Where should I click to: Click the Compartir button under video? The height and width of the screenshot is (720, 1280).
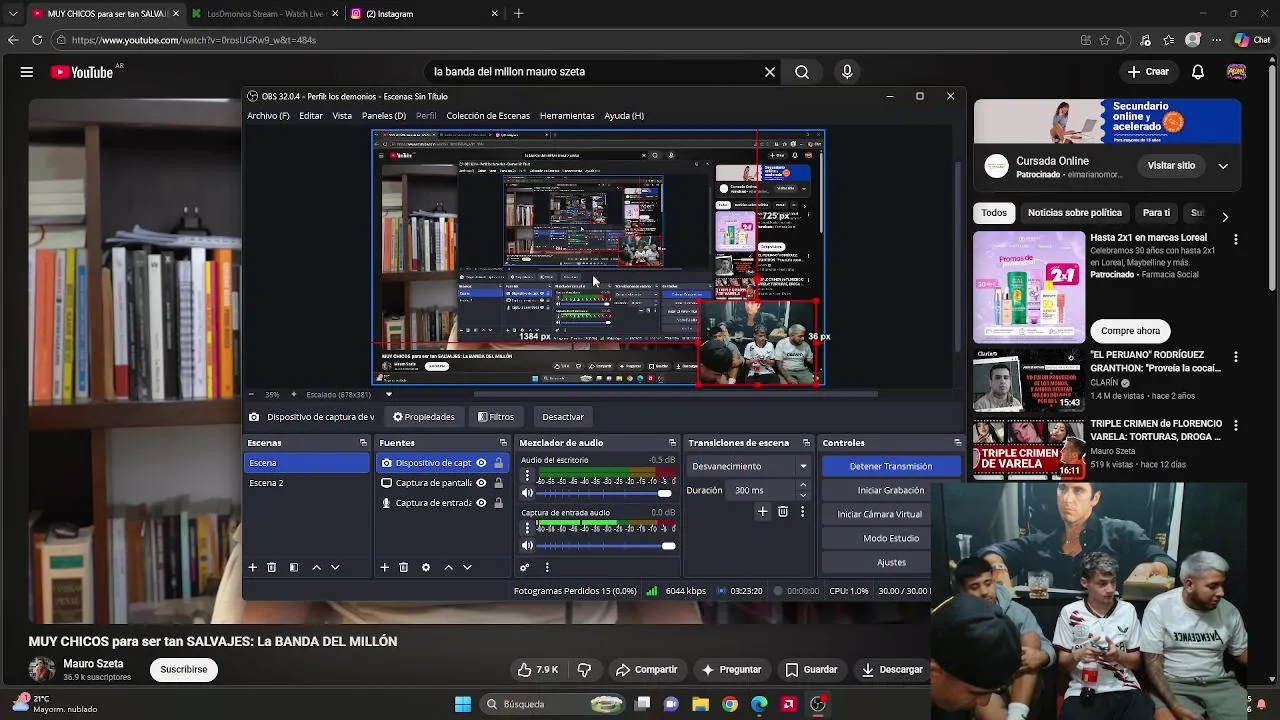click(x=646, y=669)
